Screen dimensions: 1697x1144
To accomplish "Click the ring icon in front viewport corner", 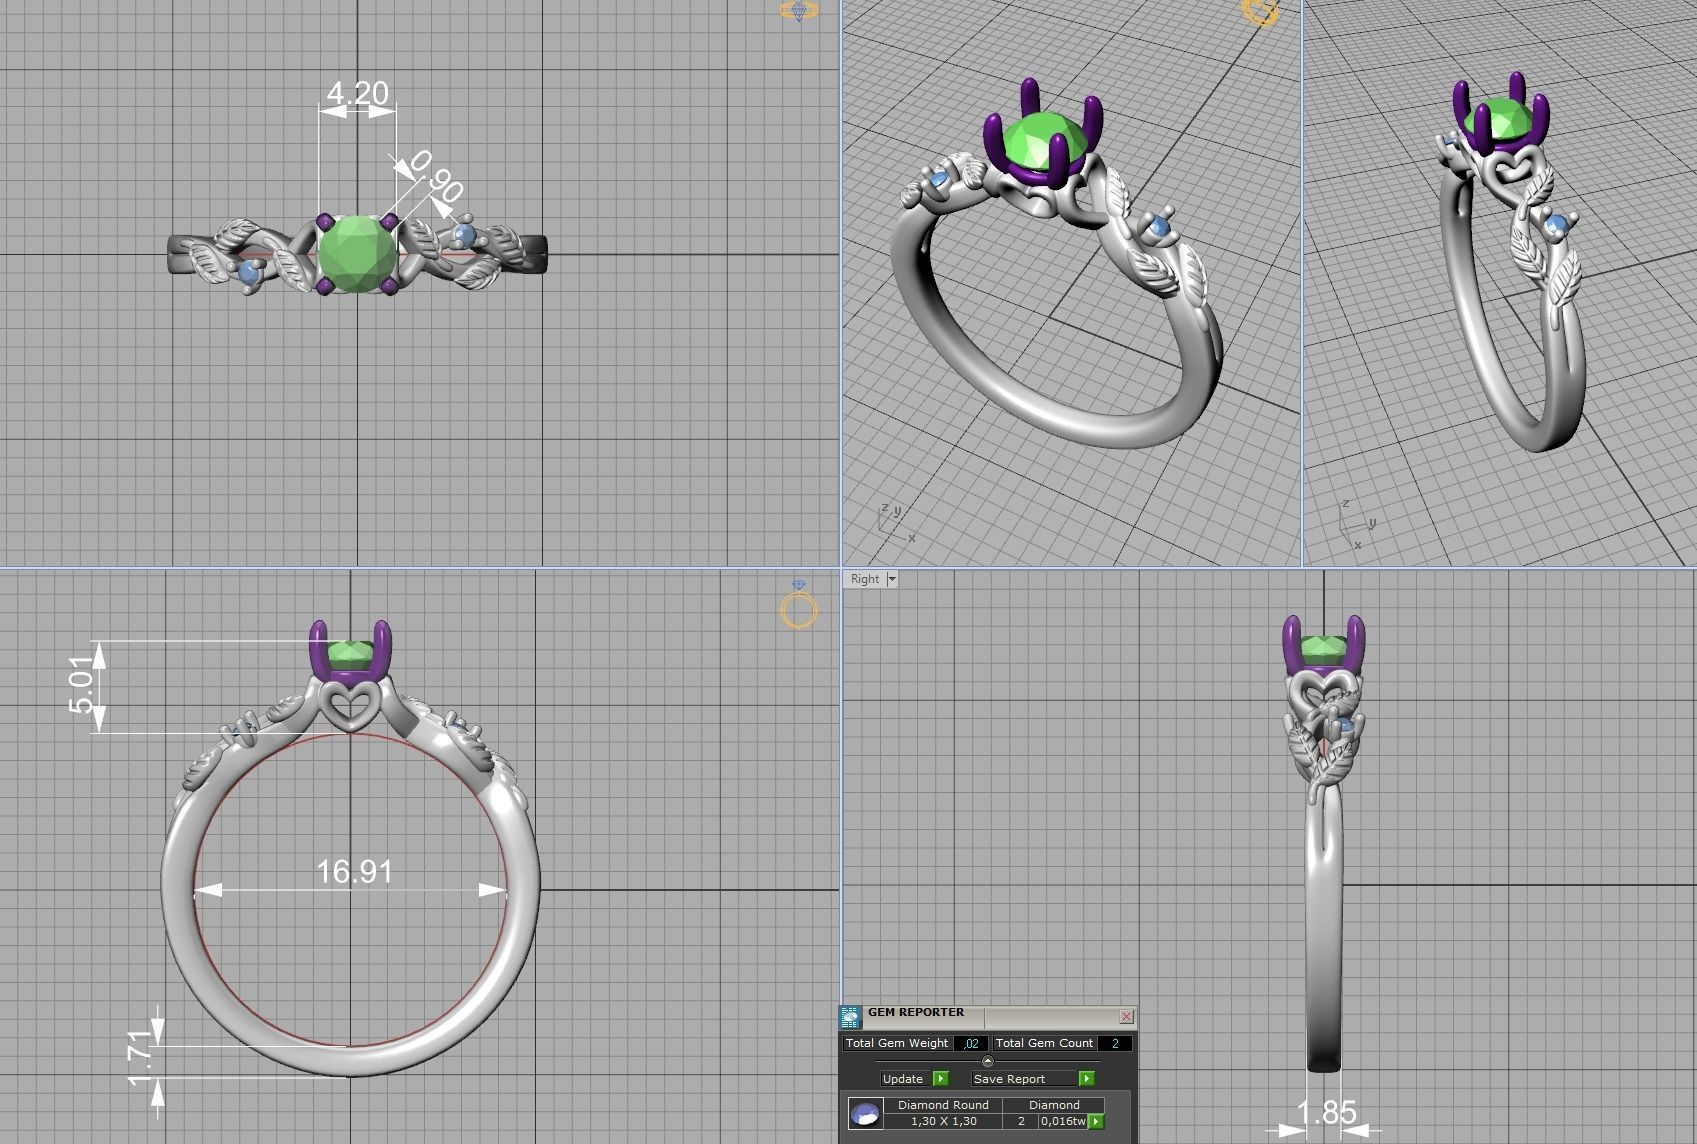I will tap(799, 605).
